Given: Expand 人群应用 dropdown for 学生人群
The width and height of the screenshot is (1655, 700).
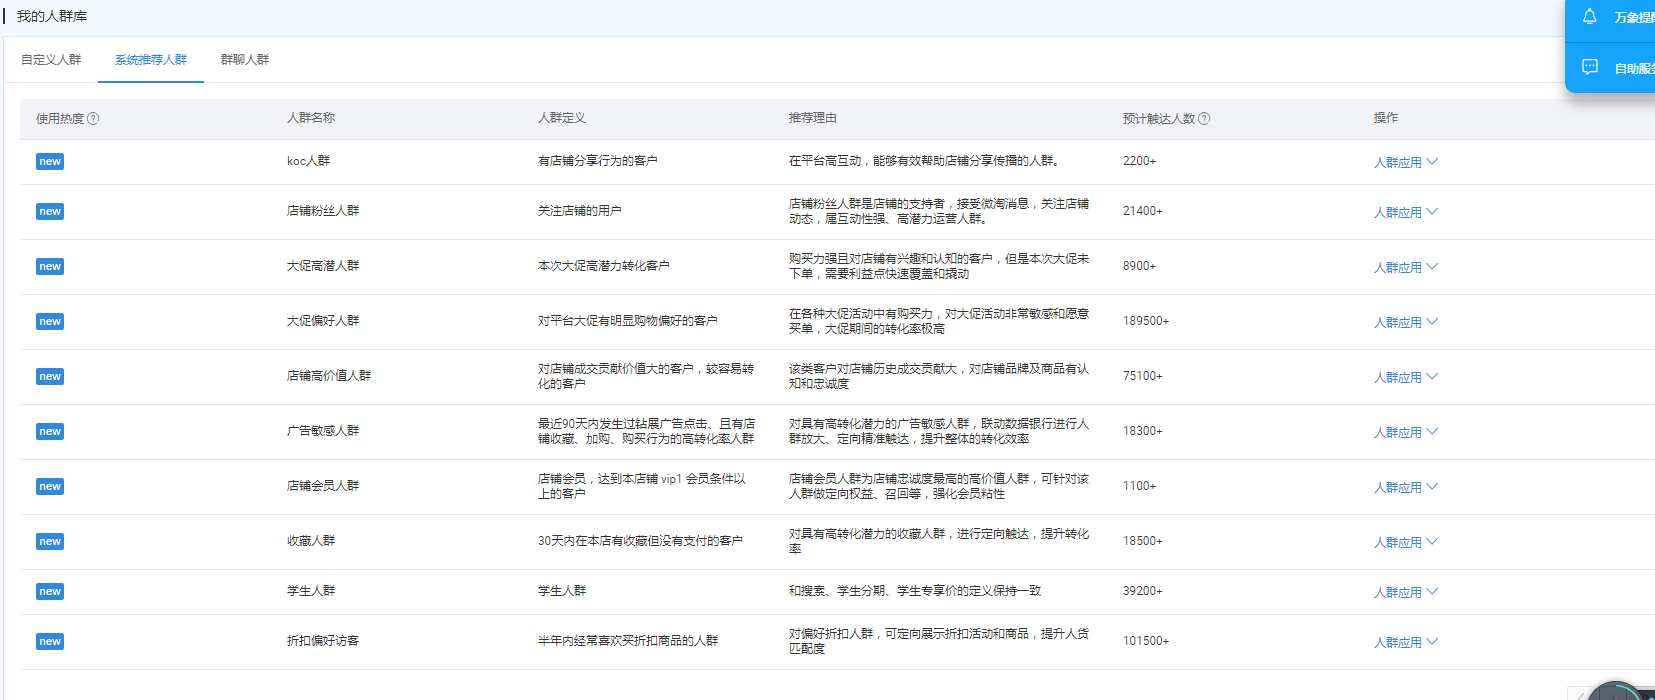Looking at the screenshot, I should 1405,592.
